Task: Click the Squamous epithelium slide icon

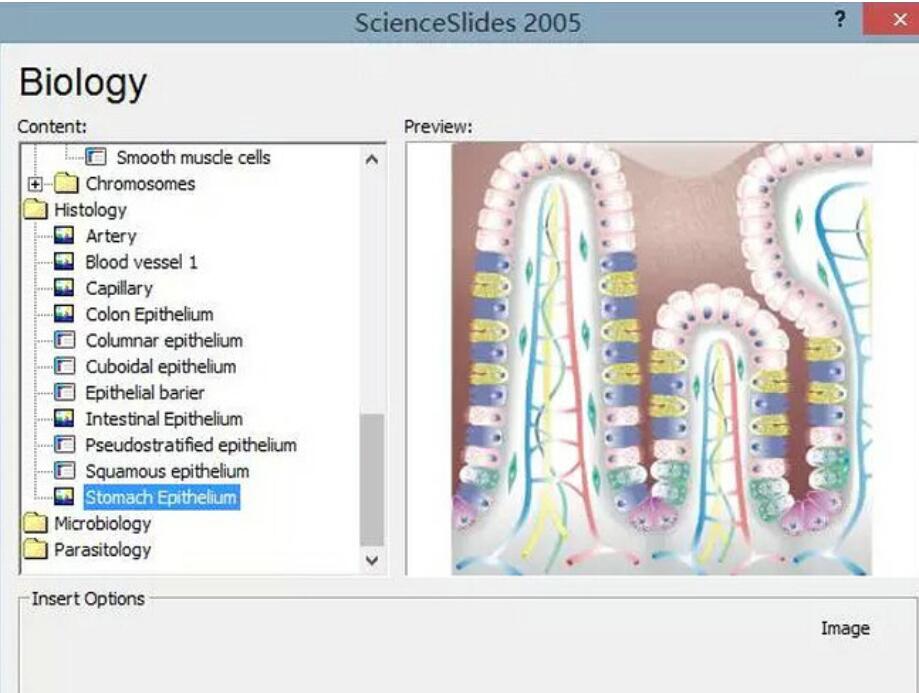Action: tap(65, 471)
